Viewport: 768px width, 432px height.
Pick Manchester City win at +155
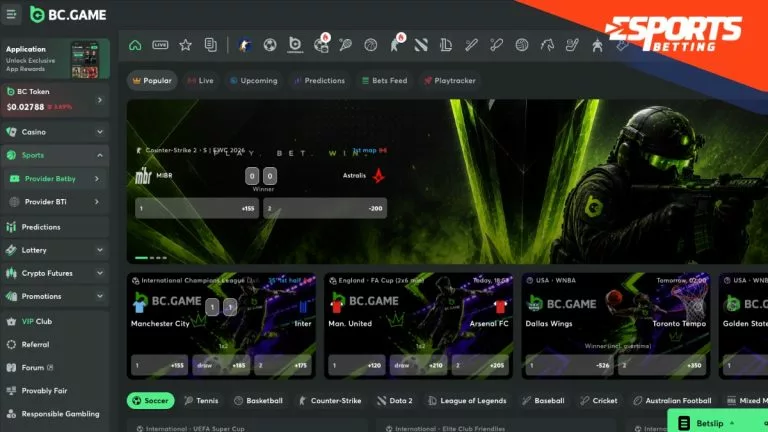click(160, 365)
